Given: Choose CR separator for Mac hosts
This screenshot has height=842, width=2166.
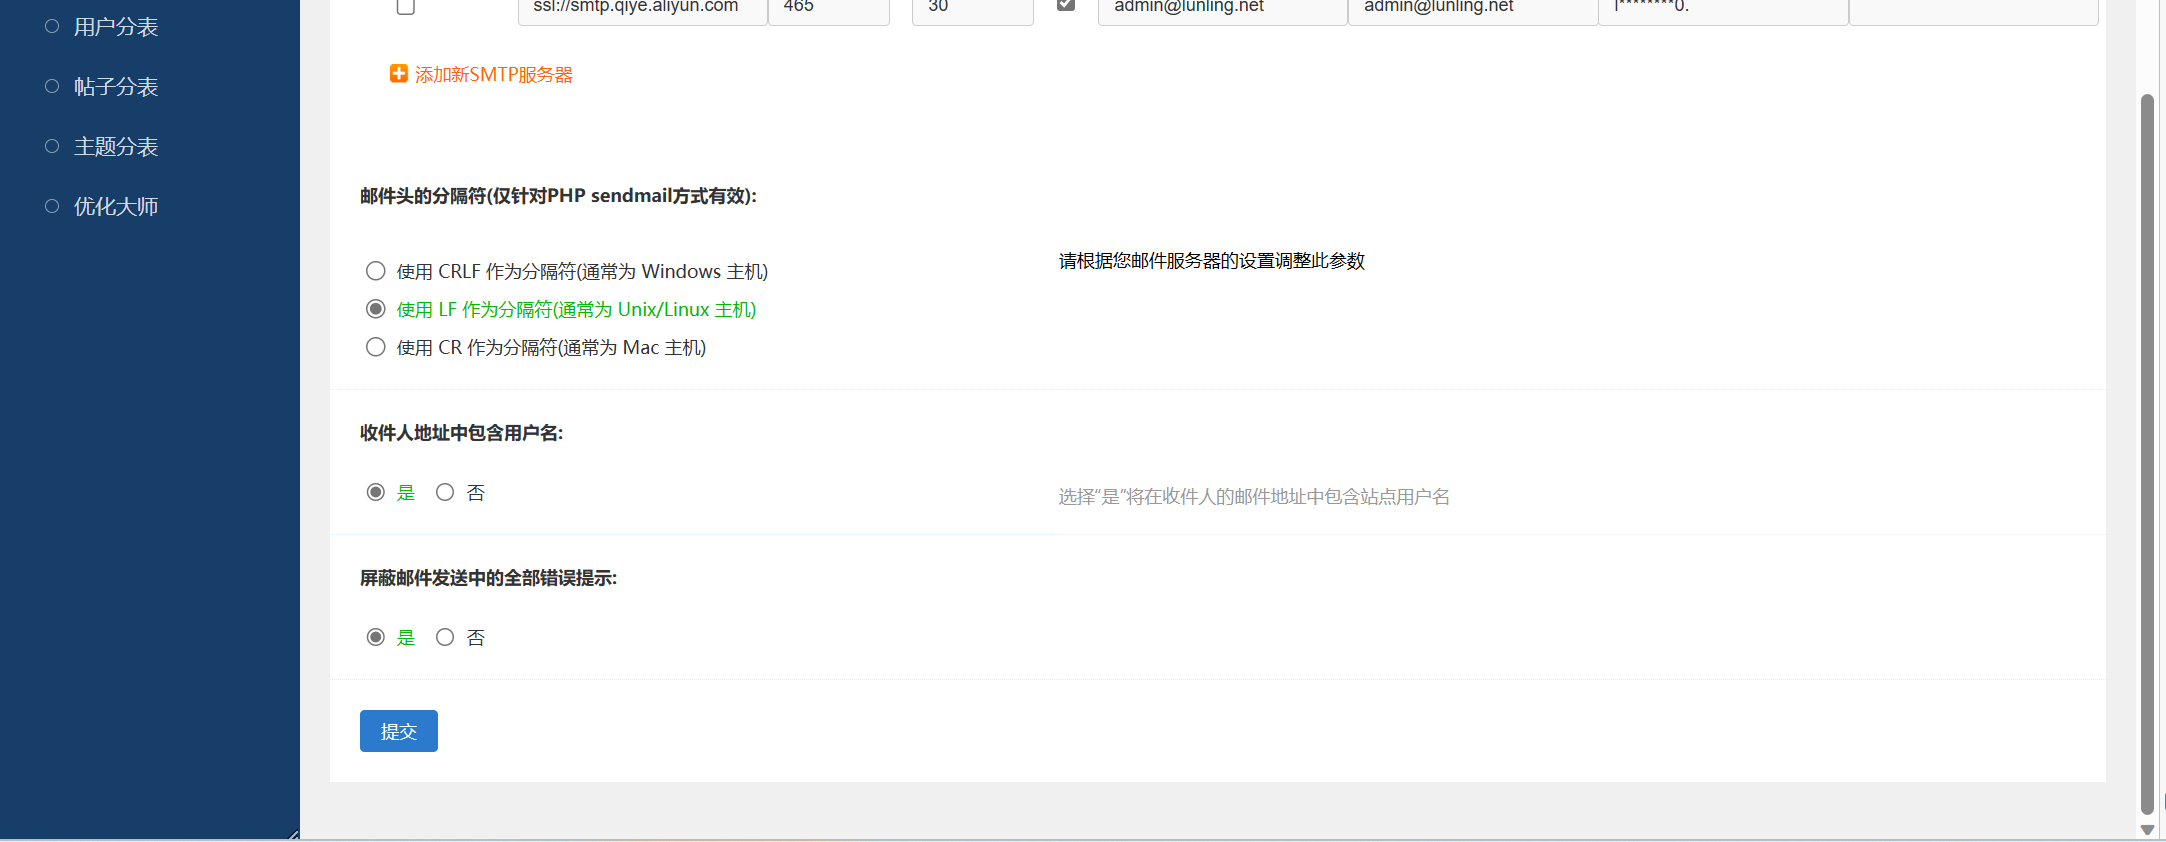Looking at the screenshot, I should pos(376,347).
